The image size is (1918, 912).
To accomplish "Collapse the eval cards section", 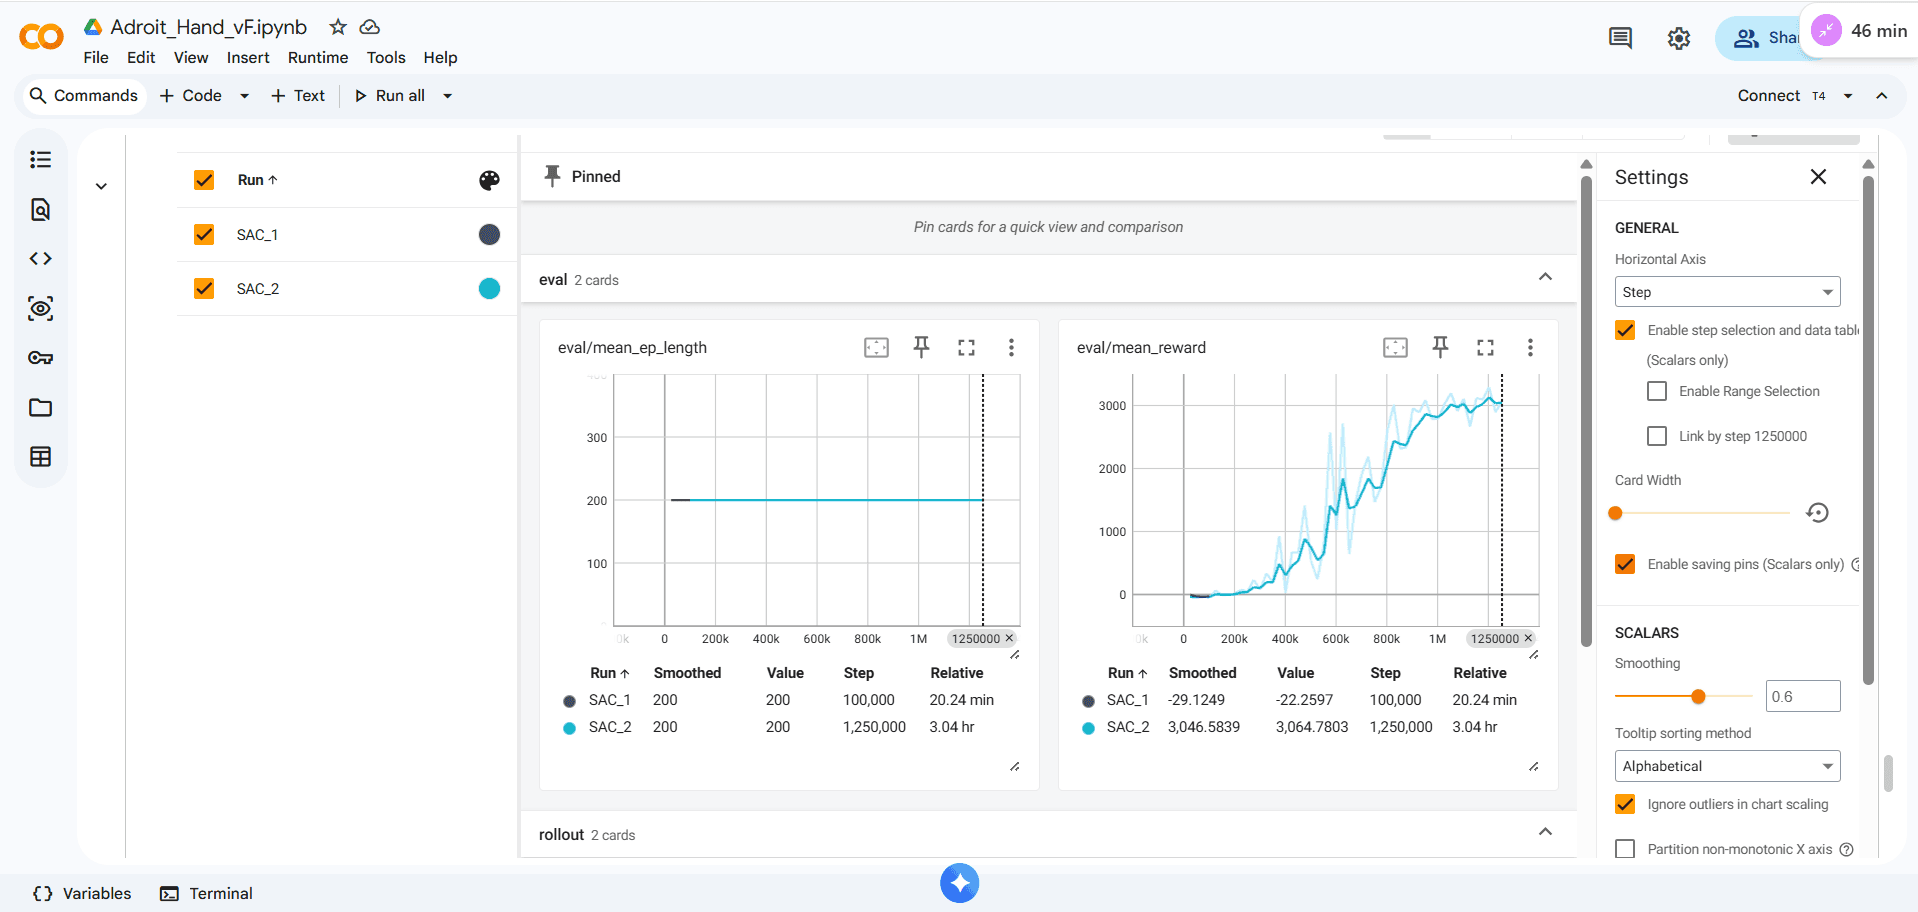I will click(x=1545, y=277).
